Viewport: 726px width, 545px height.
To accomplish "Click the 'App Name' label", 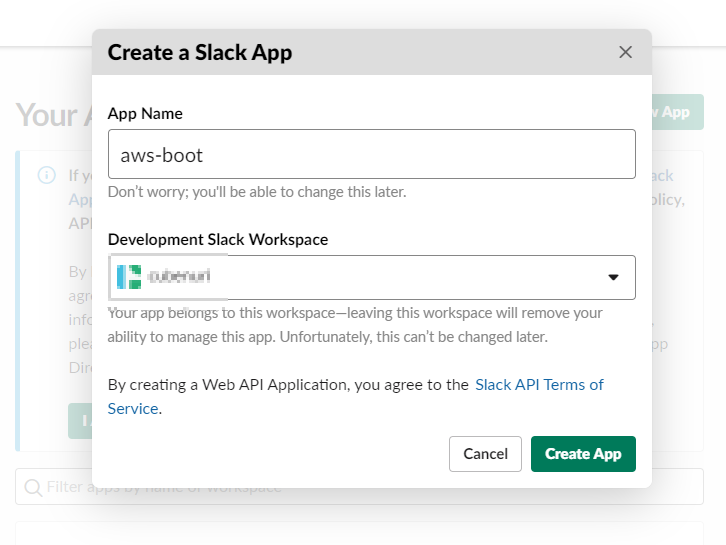I will pos(145,113).
